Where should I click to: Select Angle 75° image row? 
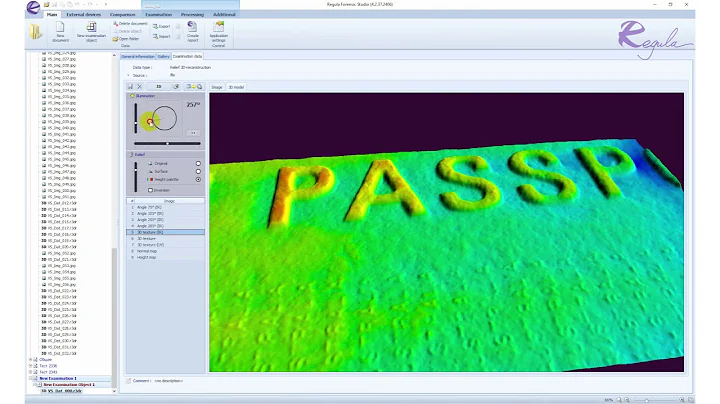[165, 208]
